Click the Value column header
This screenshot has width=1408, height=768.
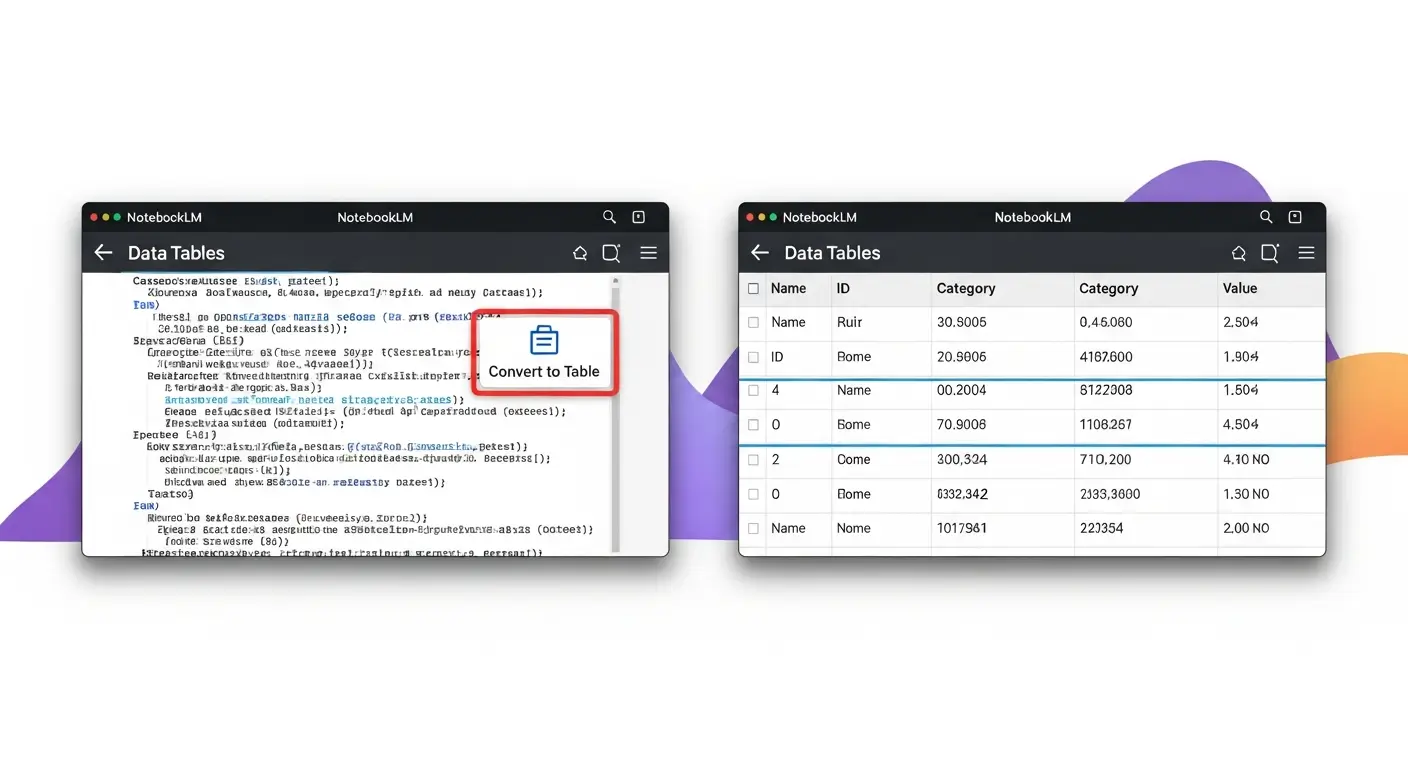click(1239, 288)
